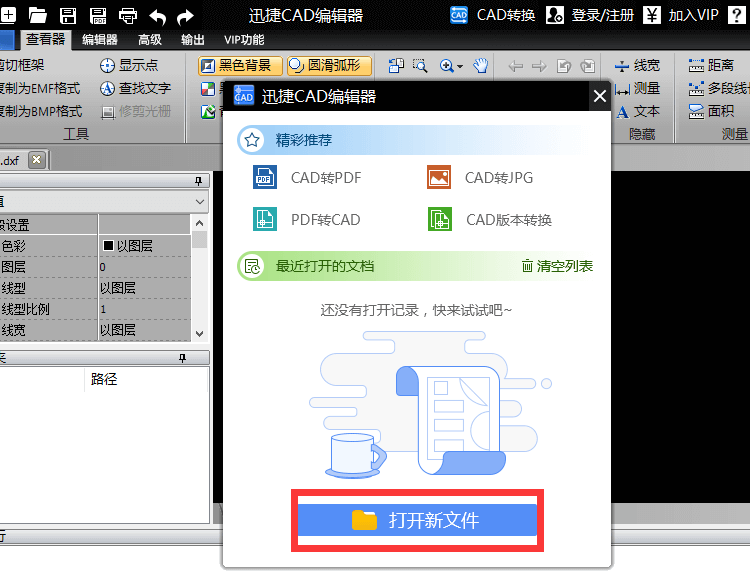Open the 高级 ribbon tab
Viewport: 750px width, 582px height.
(x=150, y=39)
